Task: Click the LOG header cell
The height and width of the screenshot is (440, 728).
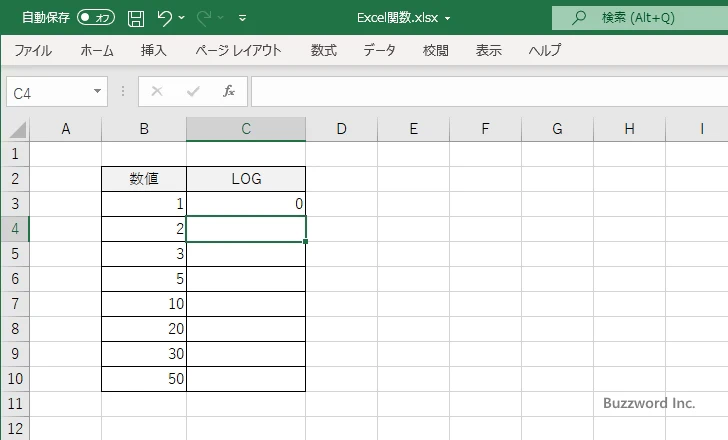Action: click(246, 179)
